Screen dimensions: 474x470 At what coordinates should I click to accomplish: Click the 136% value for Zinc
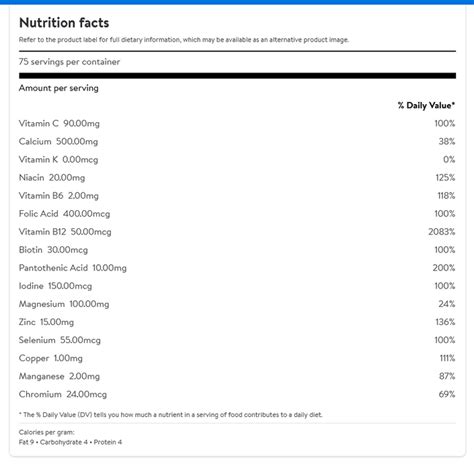tap(445, 322)
